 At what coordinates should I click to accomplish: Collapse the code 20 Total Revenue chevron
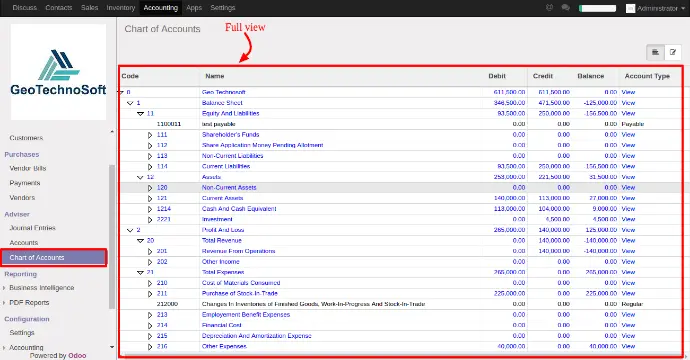[140, 241]
